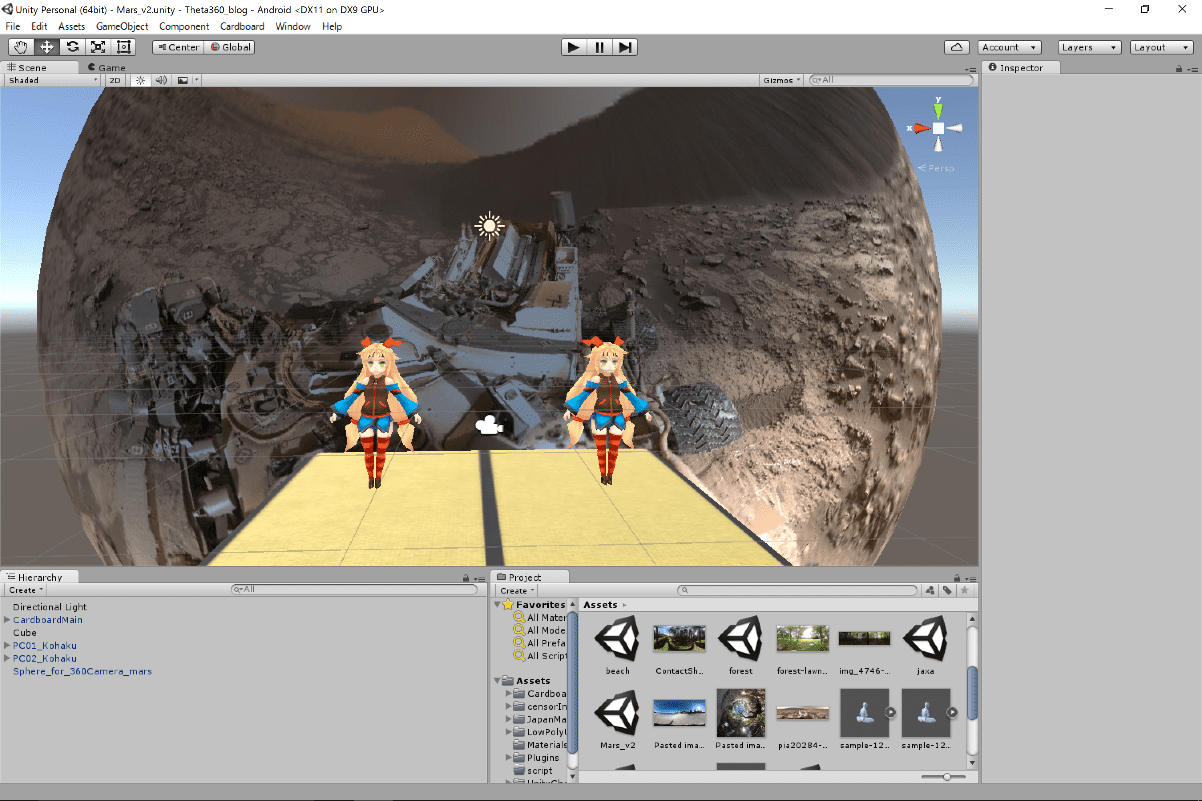The width and height of the screenshot is (1202, 801).
Task: Save search with the star icon
Action: pos(964,591)
